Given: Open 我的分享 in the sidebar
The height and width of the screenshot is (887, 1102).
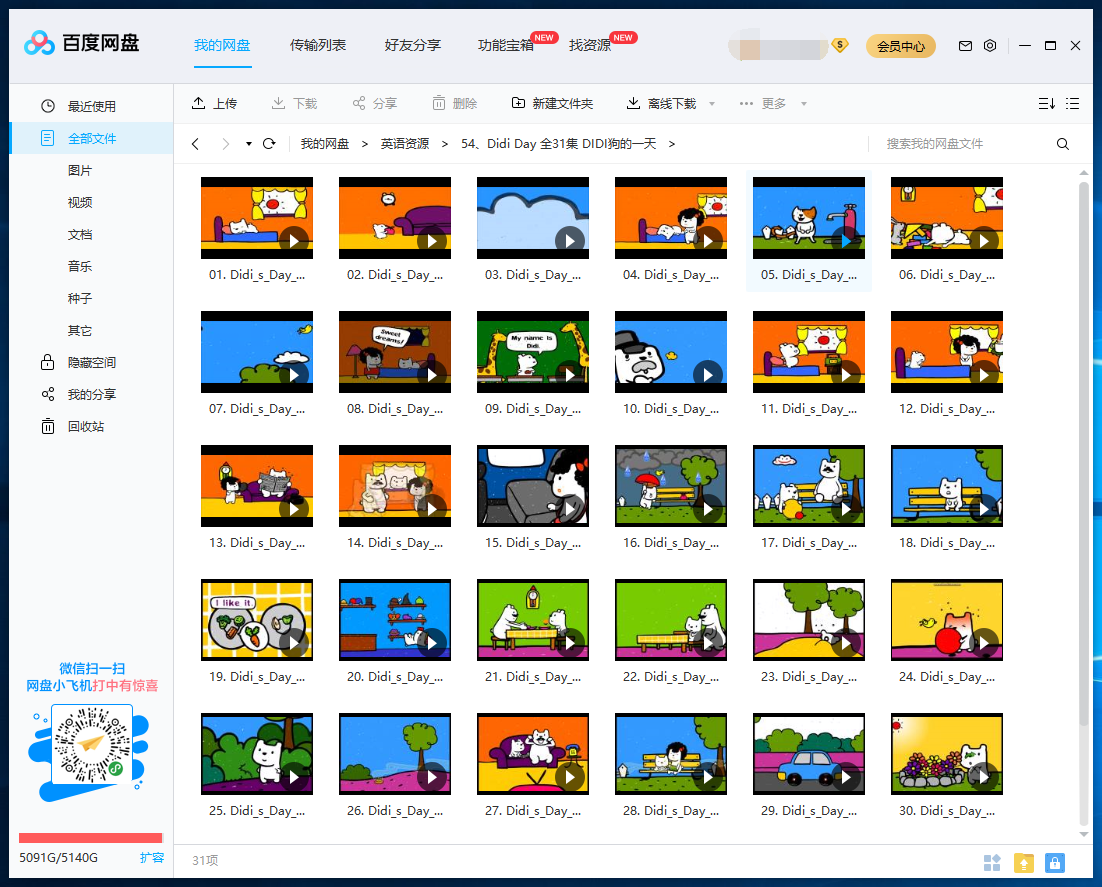Looking at the screenshot, I should click(91, 394).
